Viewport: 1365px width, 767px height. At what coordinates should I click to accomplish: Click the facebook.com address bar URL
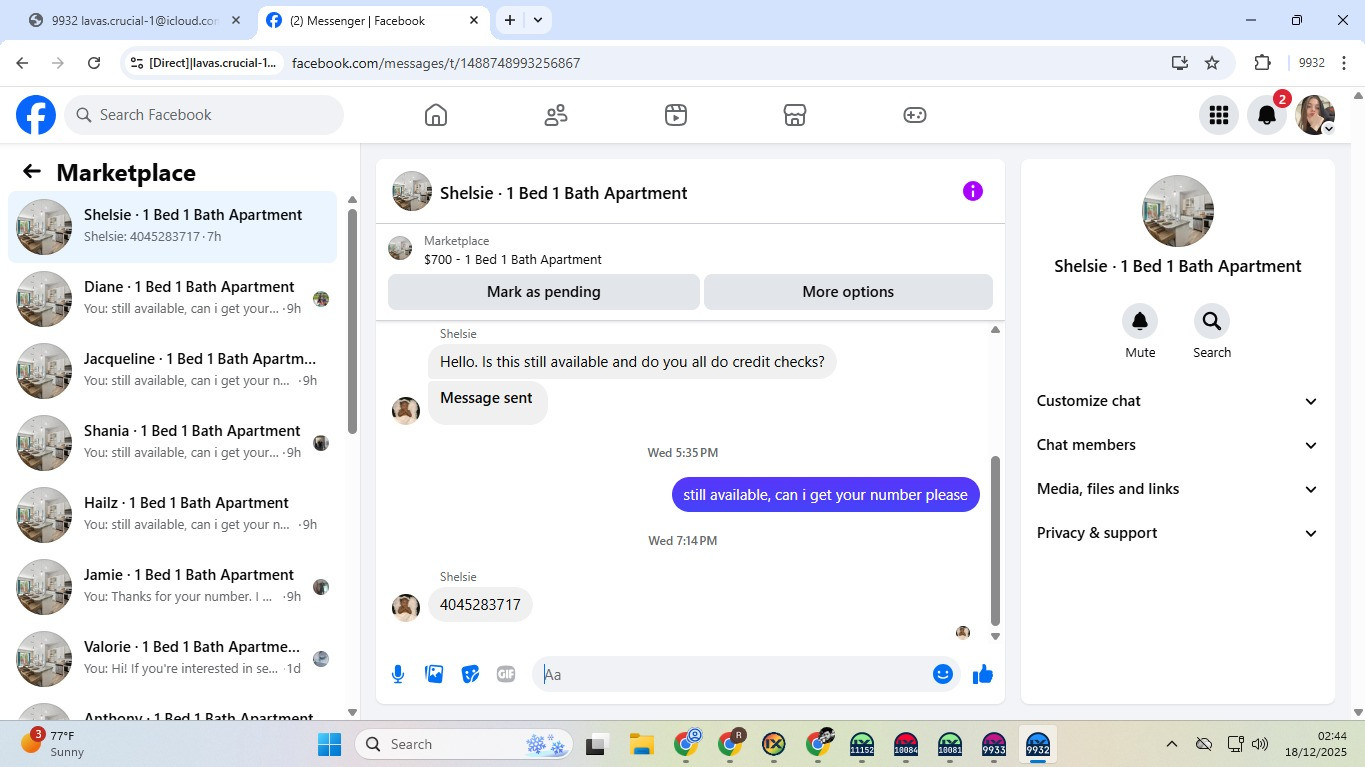tap(436, 63)
